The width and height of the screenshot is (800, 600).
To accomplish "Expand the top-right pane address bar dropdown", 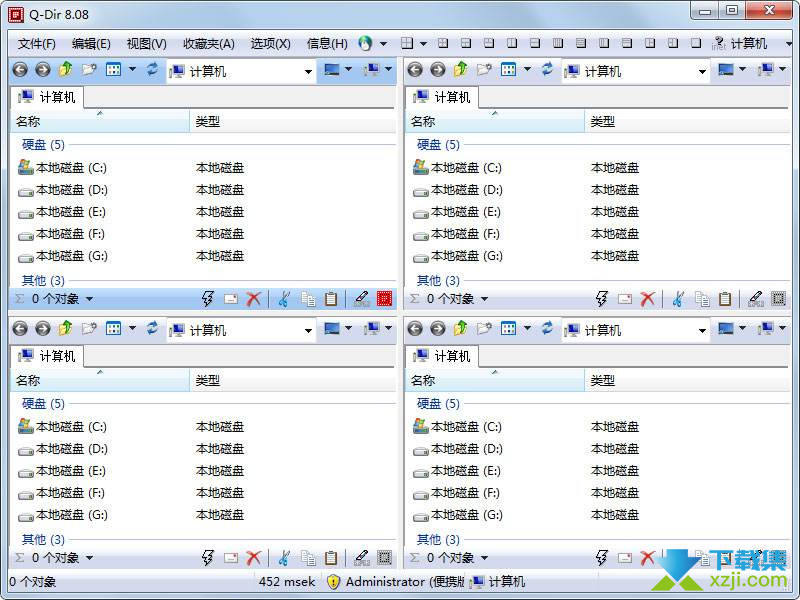I will 703,72.
